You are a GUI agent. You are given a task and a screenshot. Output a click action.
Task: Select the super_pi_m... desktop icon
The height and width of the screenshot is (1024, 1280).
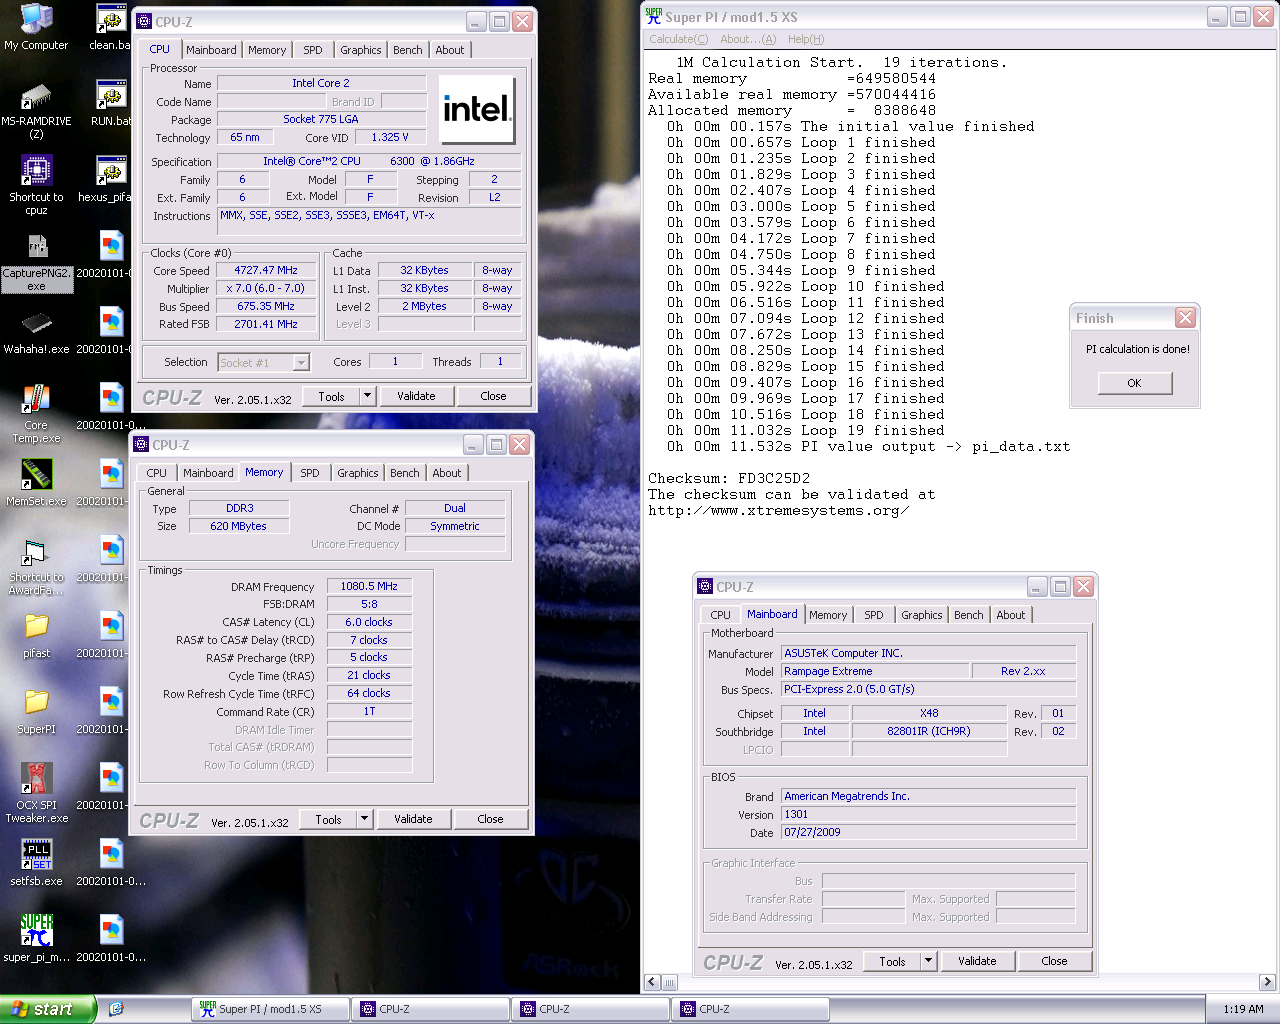pos(36,940)
